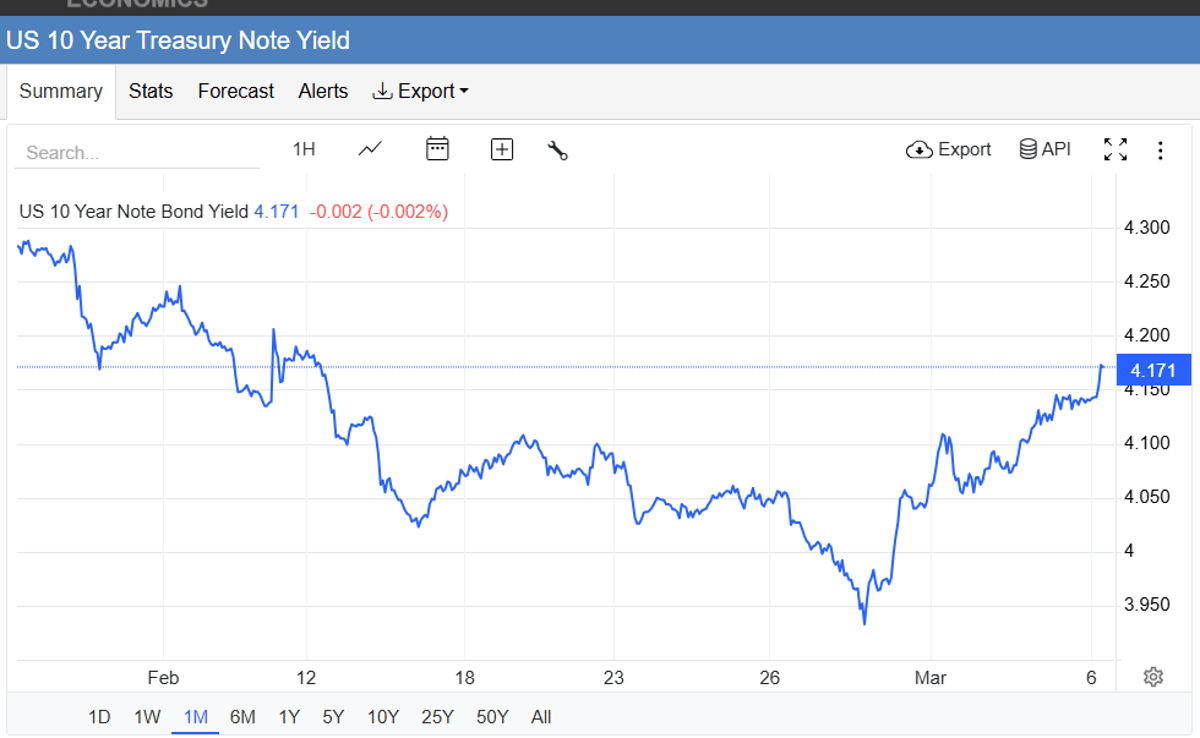Open the Alerts tab
The height and width of the screenshot is (738, 1200).
(323, 91)
